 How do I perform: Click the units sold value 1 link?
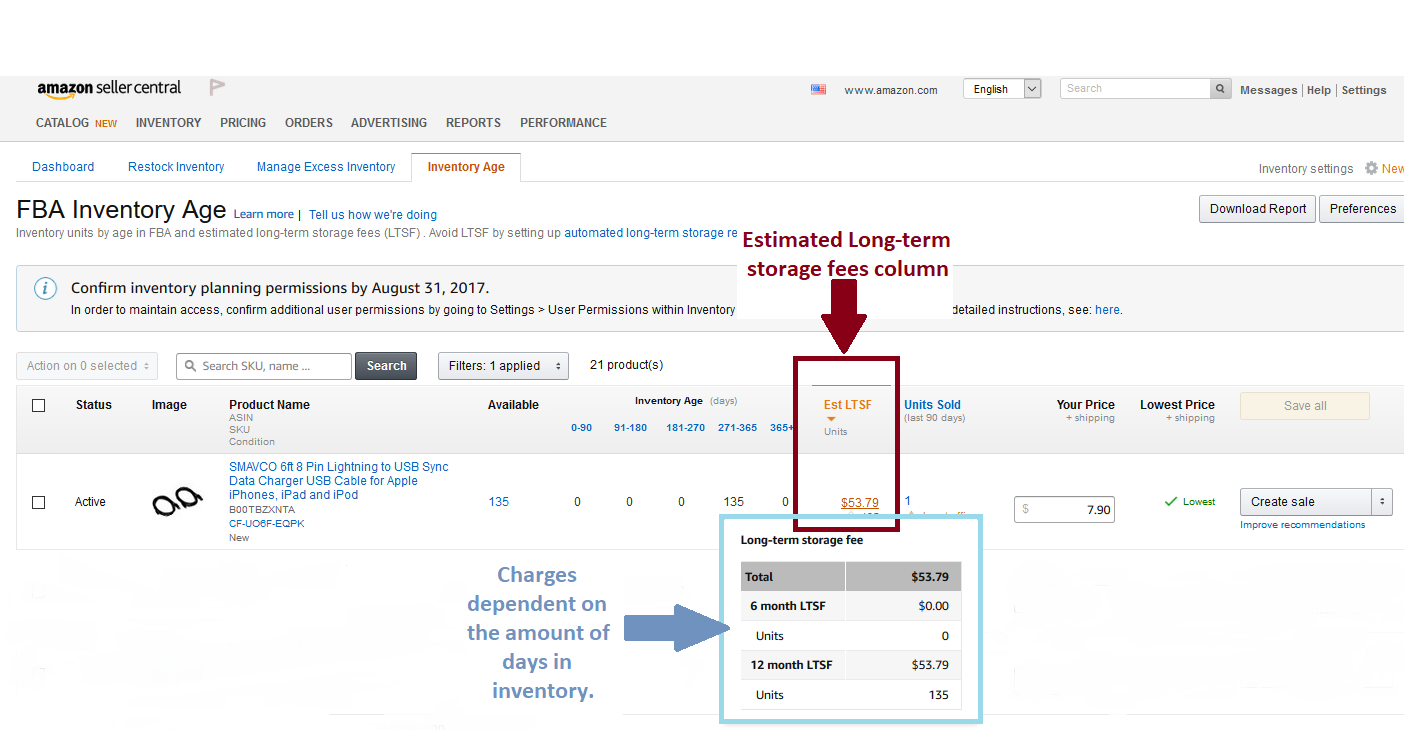click(908, 501)
